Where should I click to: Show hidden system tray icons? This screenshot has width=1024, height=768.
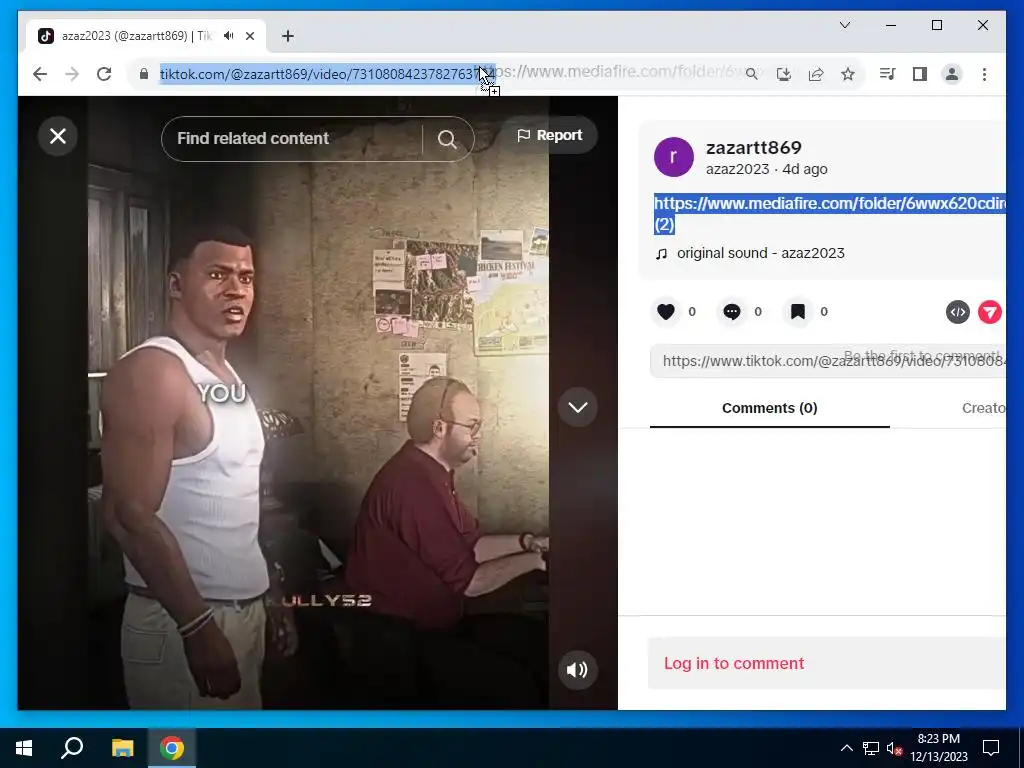tap(846, 748)
